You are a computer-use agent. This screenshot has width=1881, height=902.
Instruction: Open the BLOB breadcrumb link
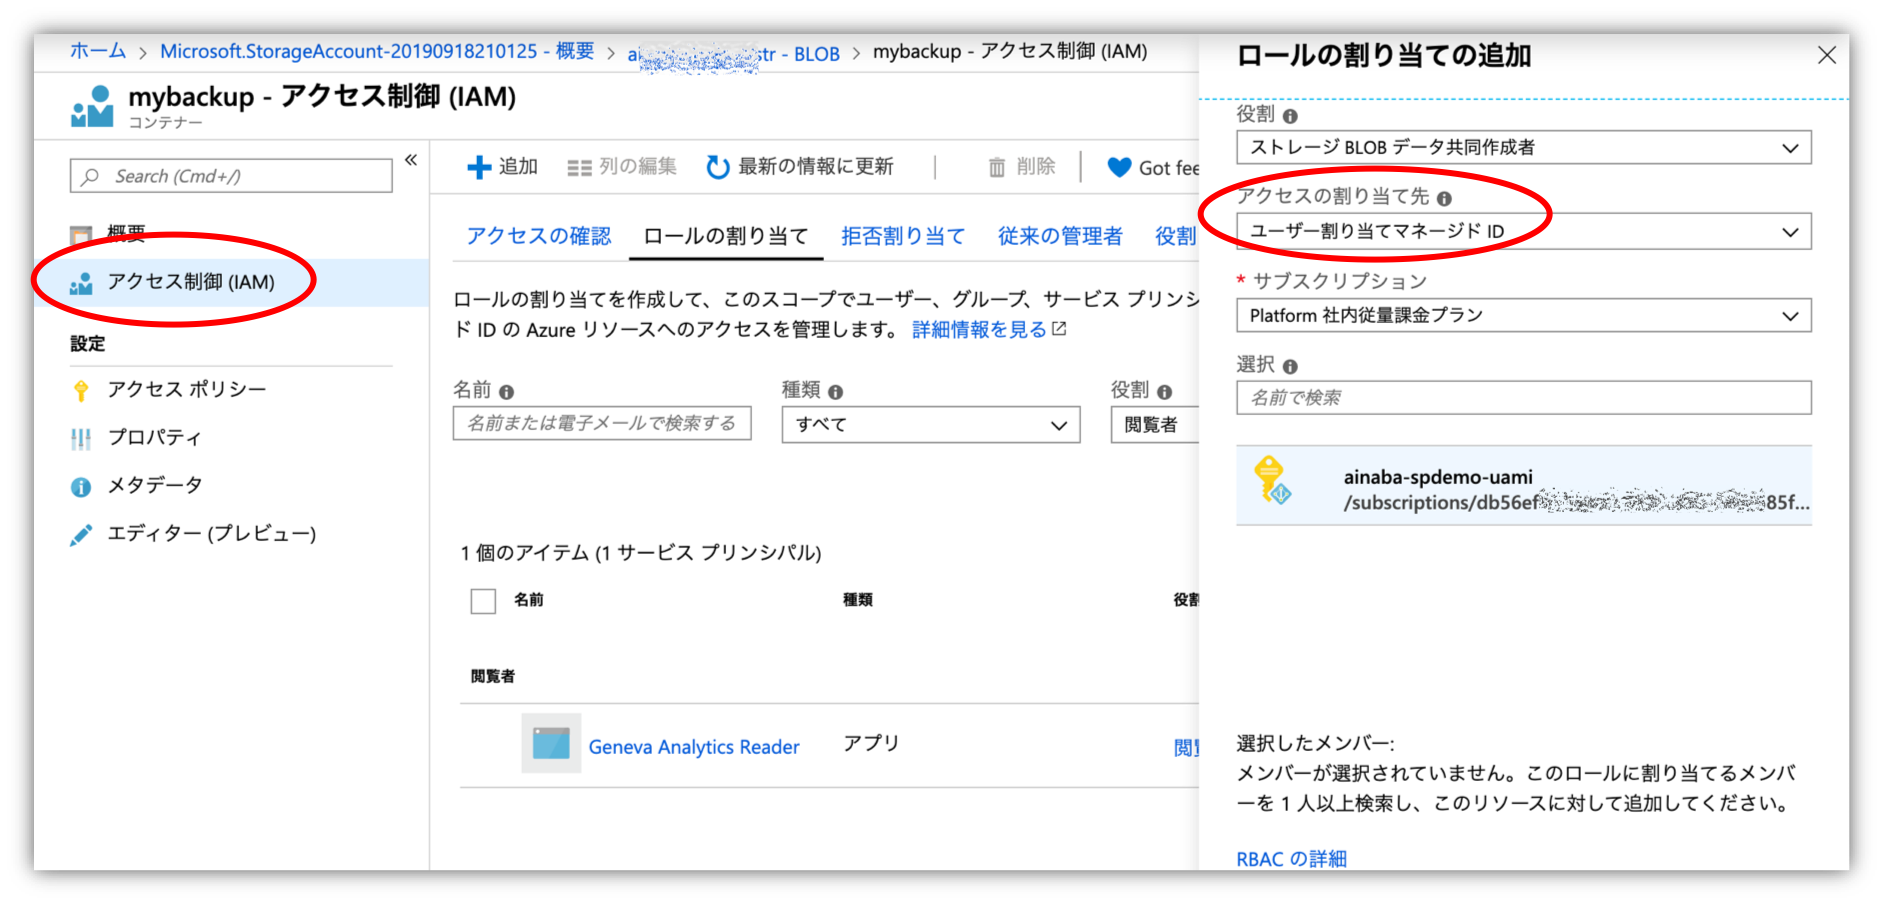click(734, 54)
